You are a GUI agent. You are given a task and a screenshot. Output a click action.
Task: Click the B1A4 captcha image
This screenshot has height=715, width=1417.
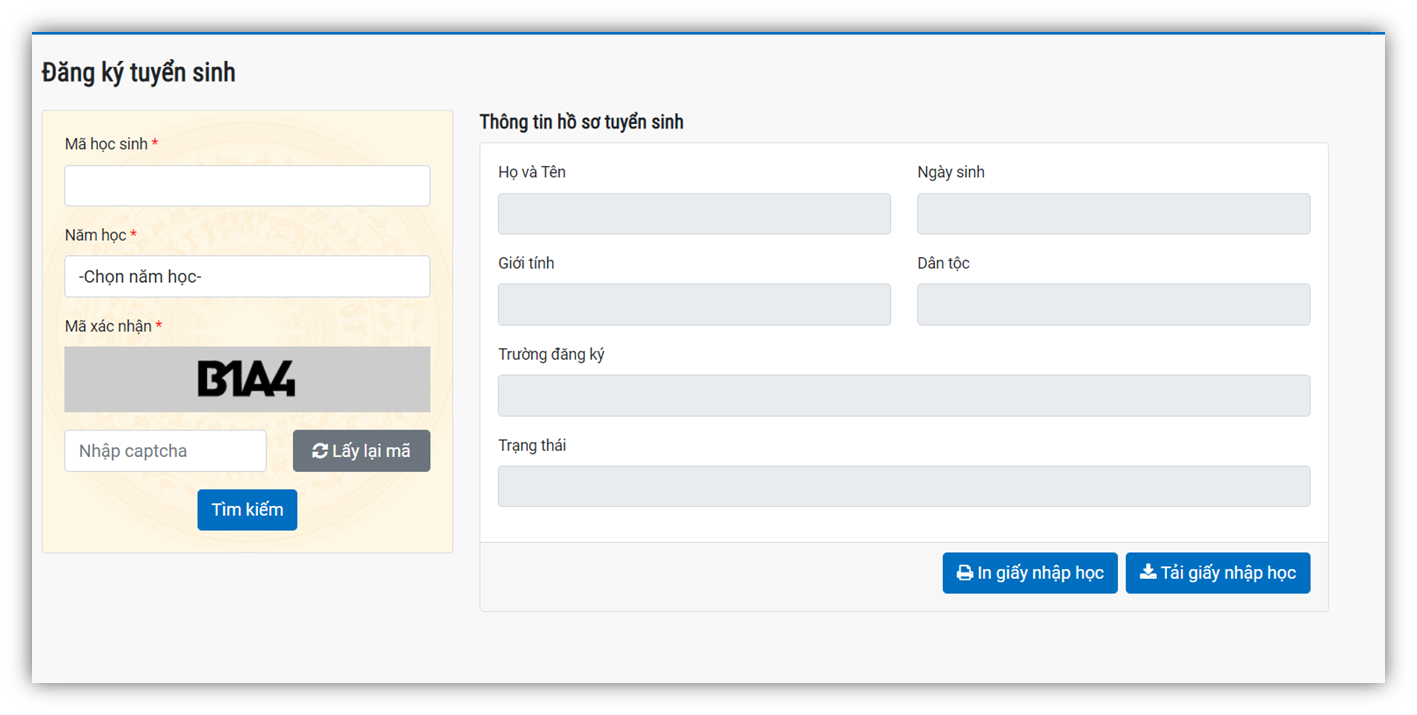coord(247,379)
